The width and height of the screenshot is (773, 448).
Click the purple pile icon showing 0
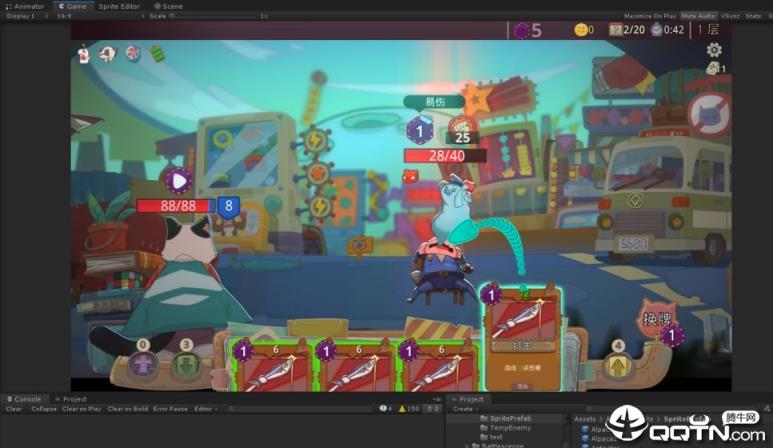click(x=143, y=363)
